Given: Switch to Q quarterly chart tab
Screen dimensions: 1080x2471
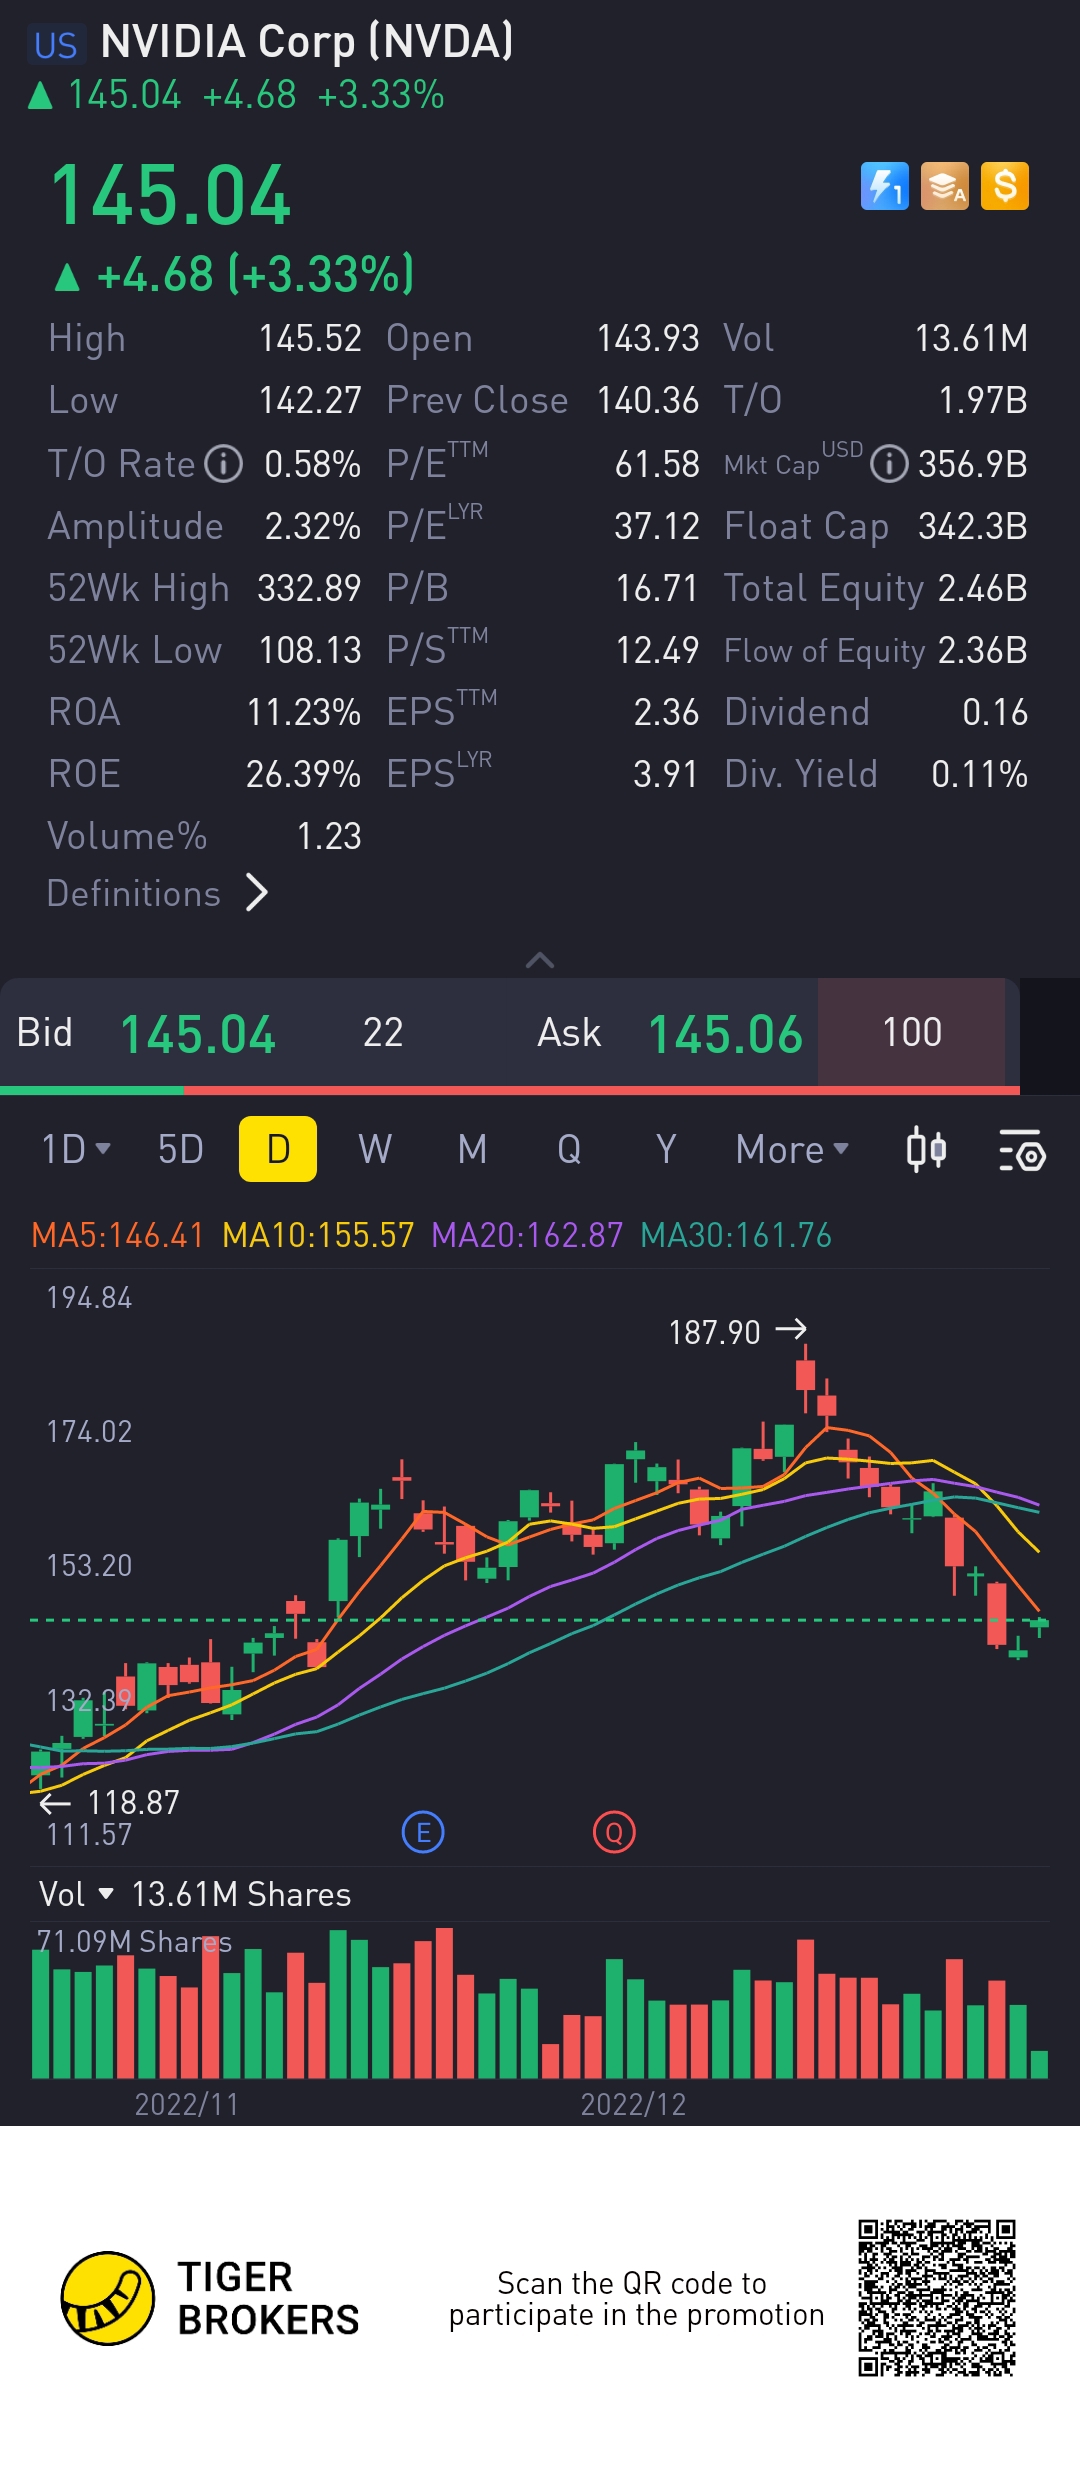Looking at the screenshot, I should [x=569, y=1149].
